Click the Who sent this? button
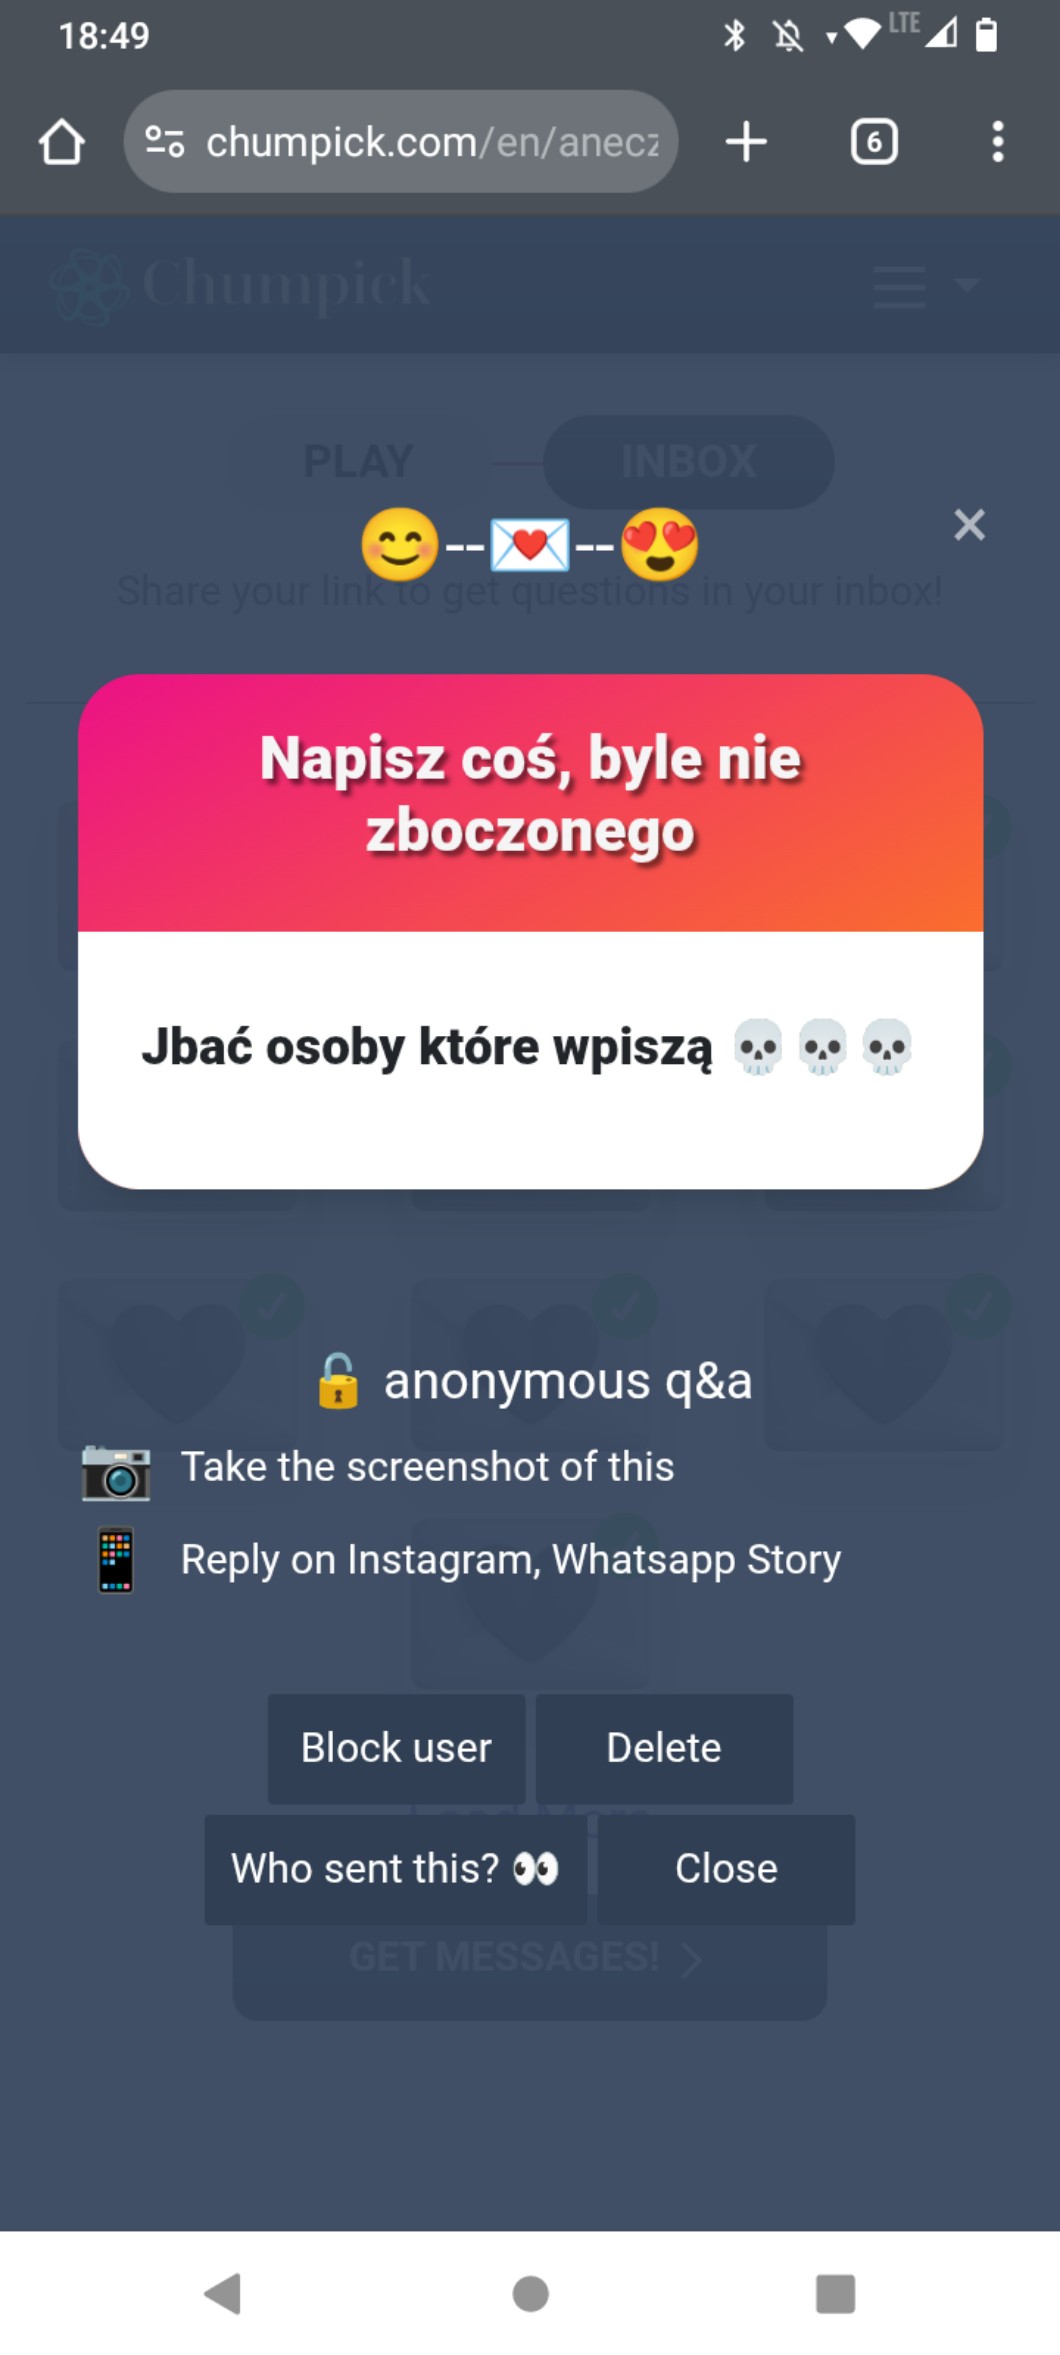The width and height of the screenshot is (1060, 2355). [x=396, y=1869]
